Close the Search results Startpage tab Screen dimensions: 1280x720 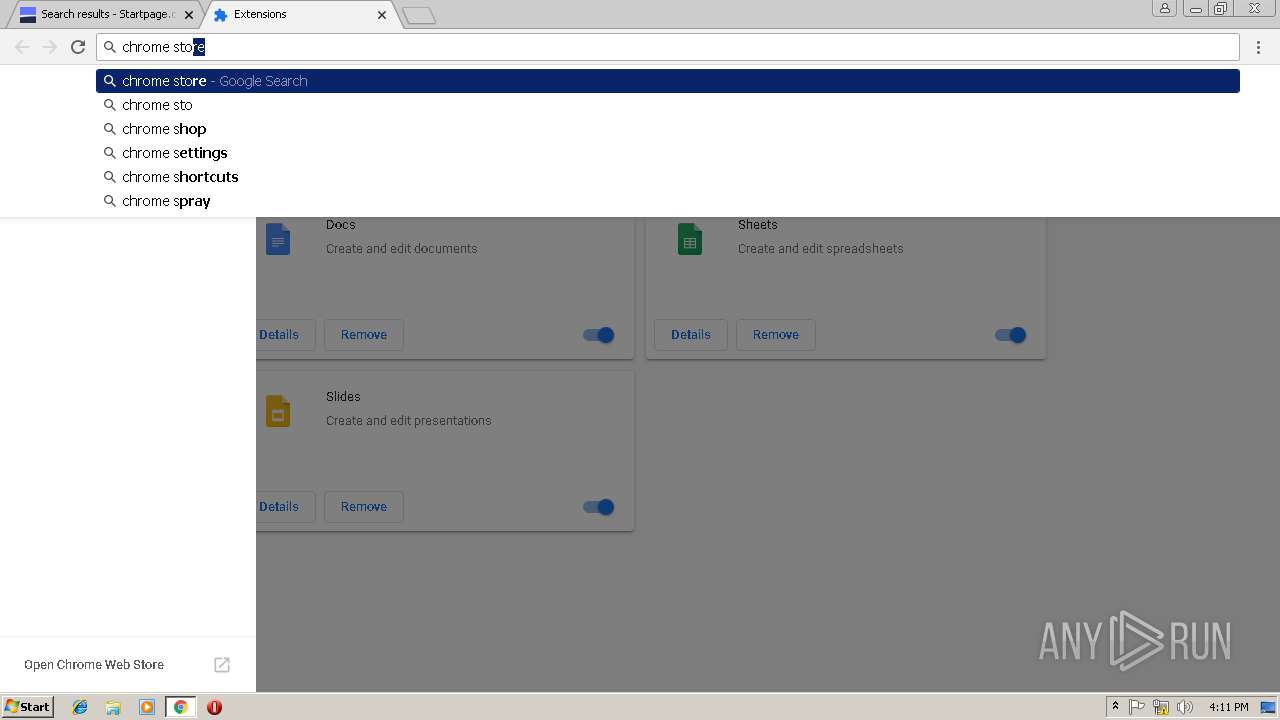click(189, 15)
